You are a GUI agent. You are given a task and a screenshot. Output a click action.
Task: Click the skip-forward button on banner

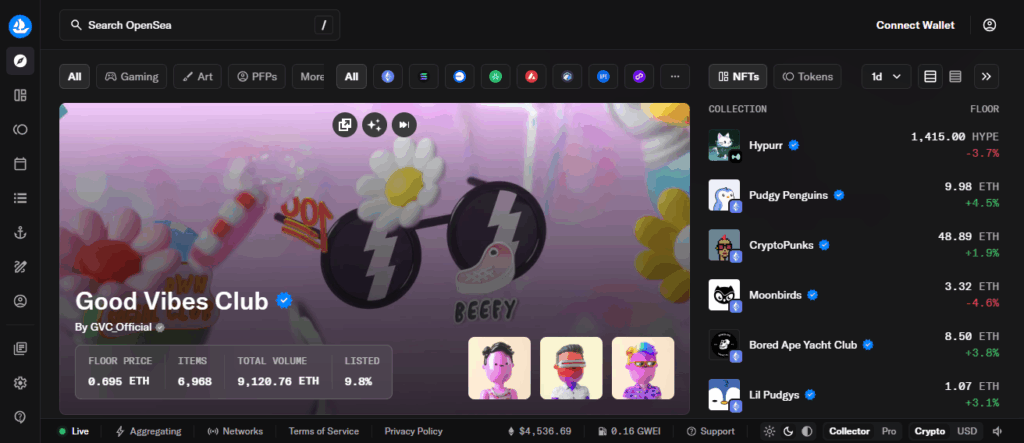click(x=404, y=124)
